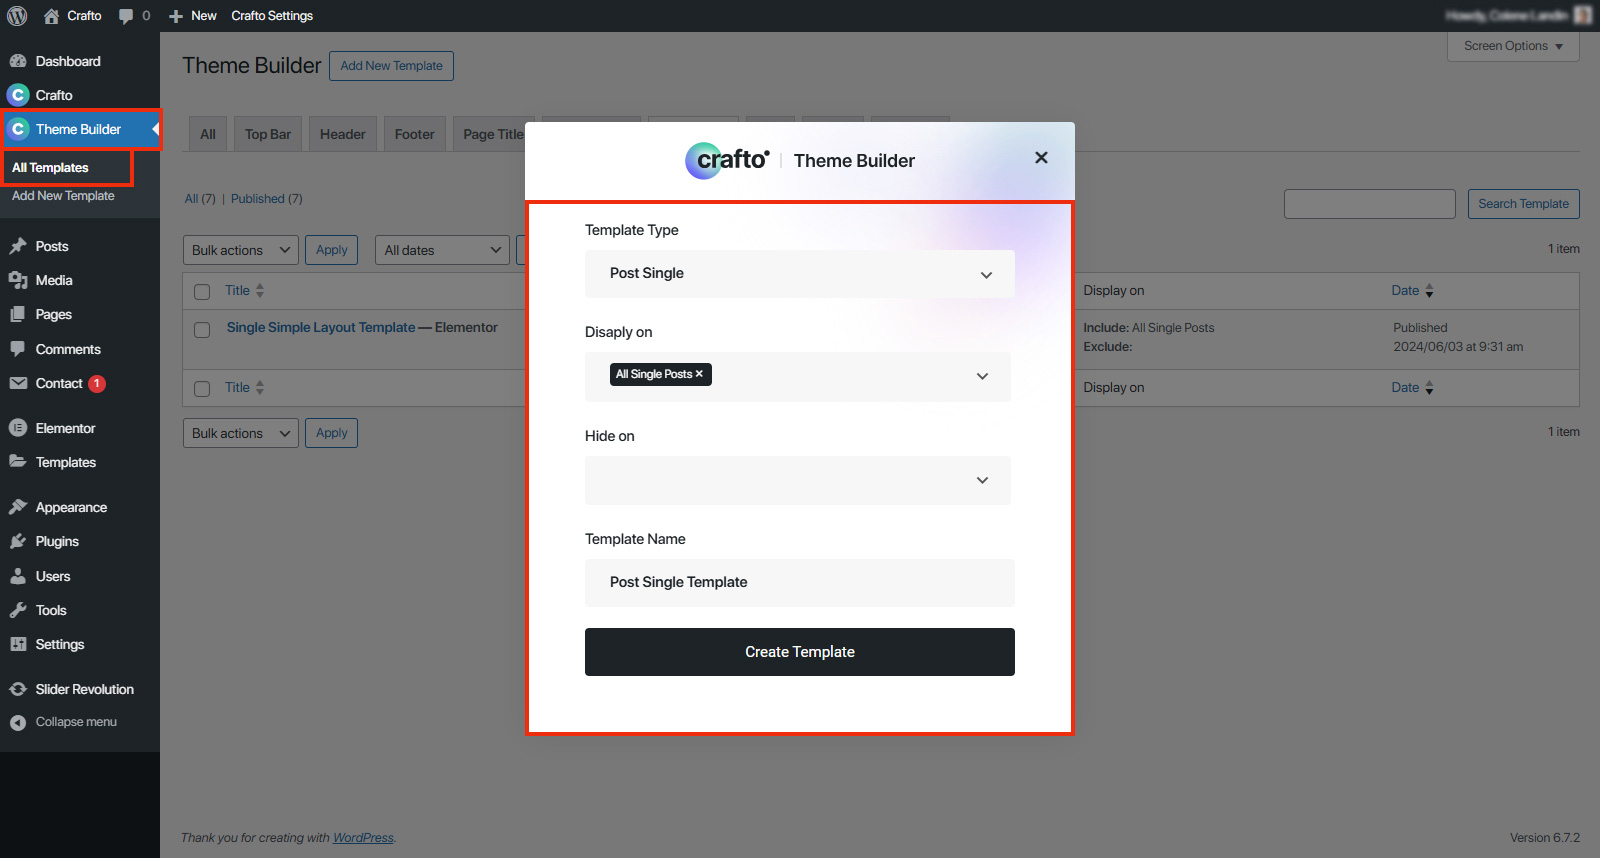Click the Plugins plug icon
The image size is (1600, 858).
click(18, 541)
